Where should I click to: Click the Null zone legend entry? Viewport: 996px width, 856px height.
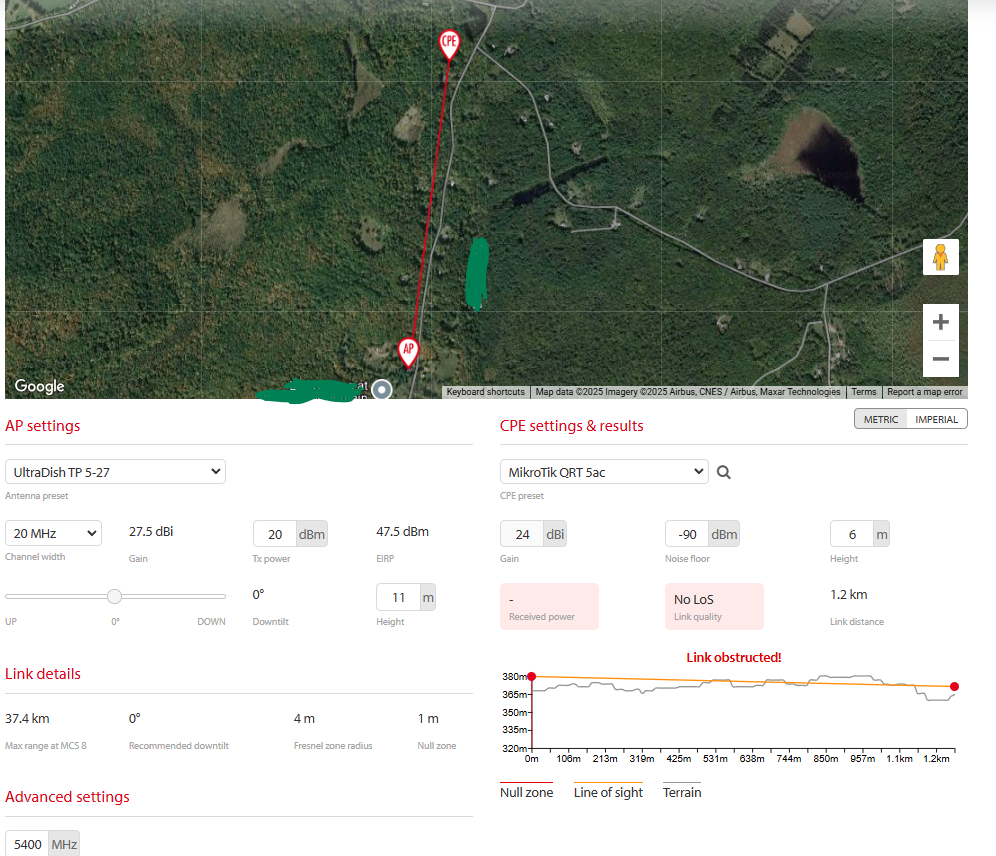click(x=527, y=792)
